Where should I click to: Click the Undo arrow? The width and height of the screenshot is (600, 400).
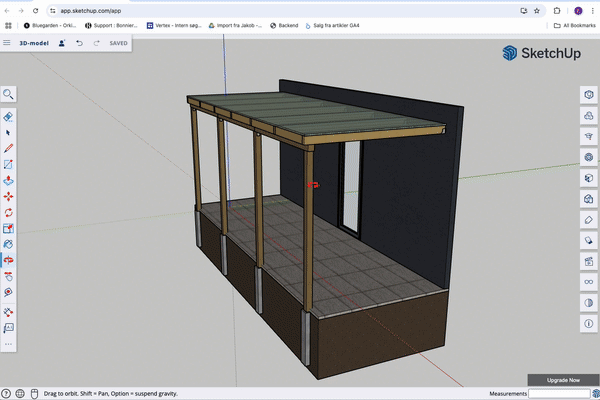click(79, 43)
